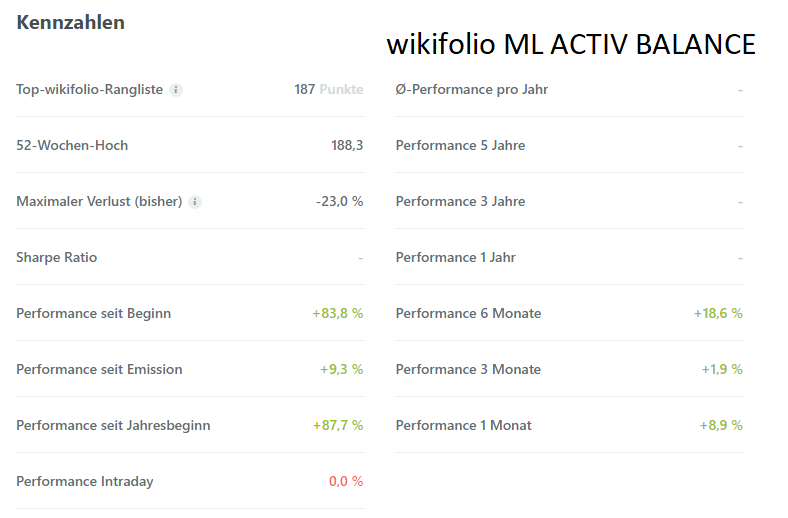Click the Performance Intraday label
This screenshot has height=518, width=788.
85,482
